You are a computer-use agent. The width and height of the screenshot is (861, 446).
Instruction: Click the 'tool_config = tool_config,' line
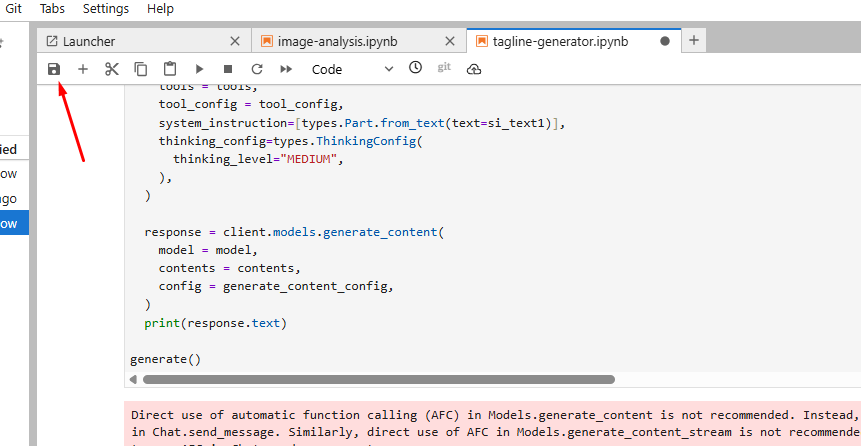coord(251,104)
